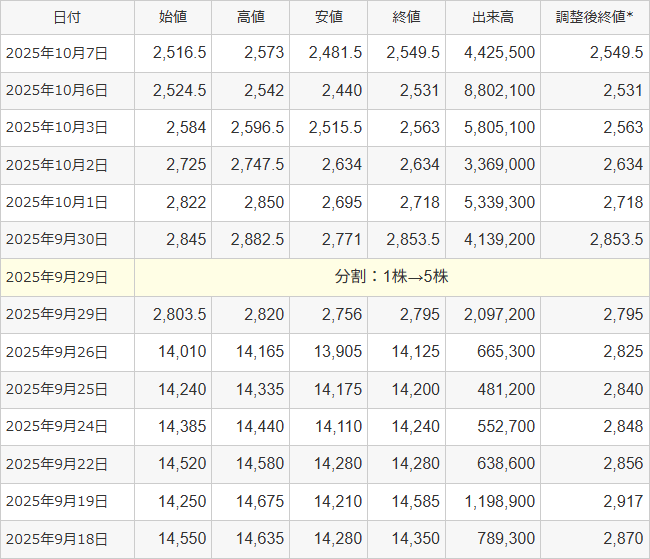Click the 分割：1株→5株 split notice
Image resolution: width=650 pixels, height=559 pixels.
point(391,277)
